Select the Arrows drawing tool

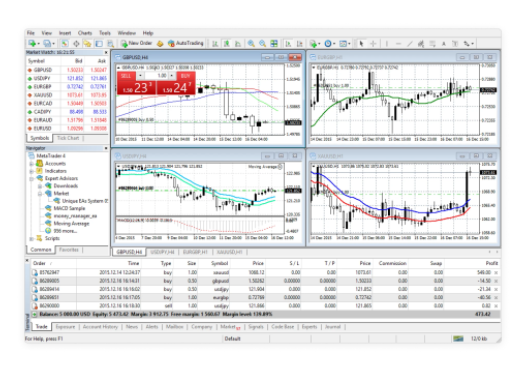click(466, 43)
